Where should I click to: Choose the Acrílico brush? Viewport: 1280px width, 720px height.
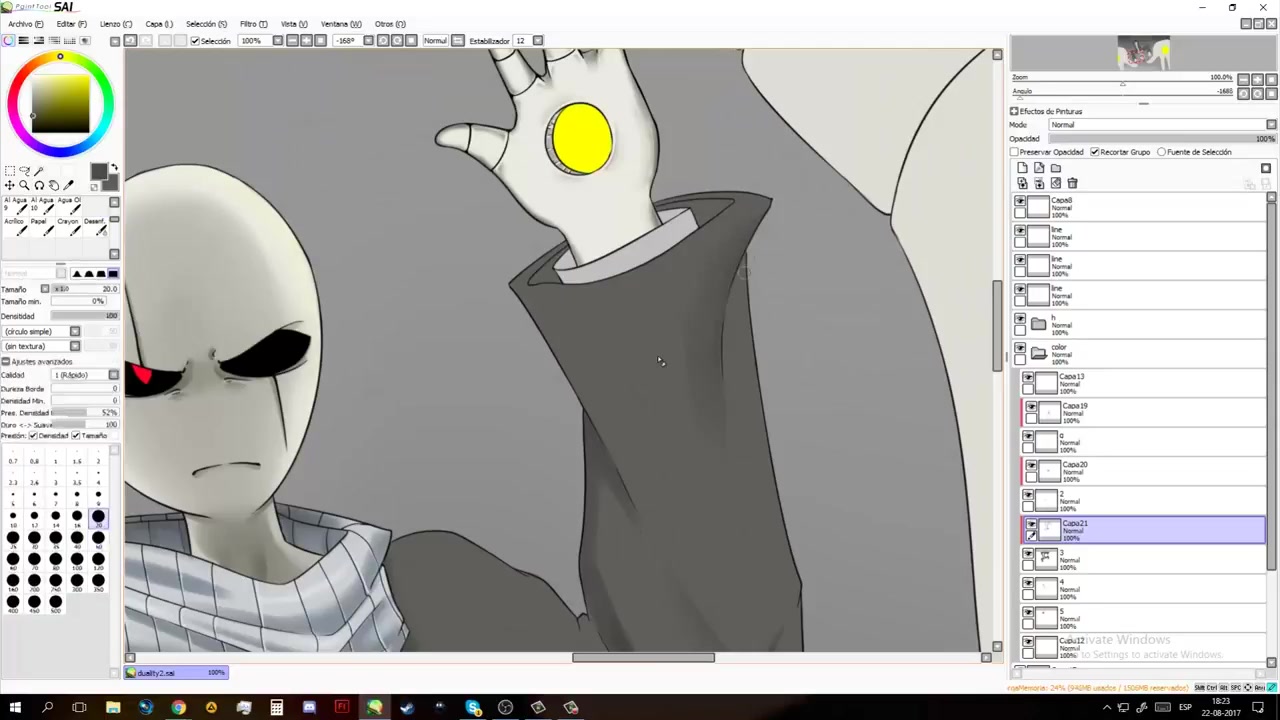point(16,226)
